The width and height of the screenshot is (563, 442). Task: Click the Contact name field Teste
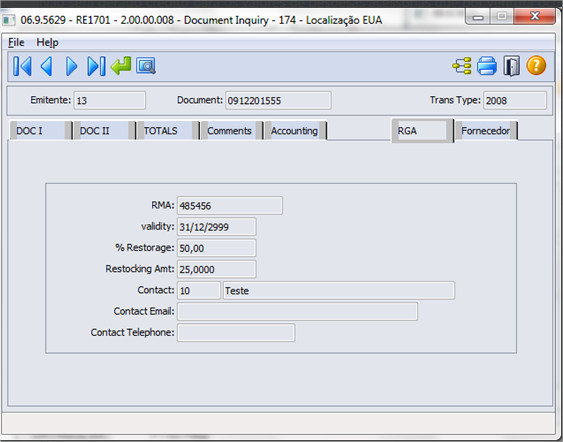339,290
